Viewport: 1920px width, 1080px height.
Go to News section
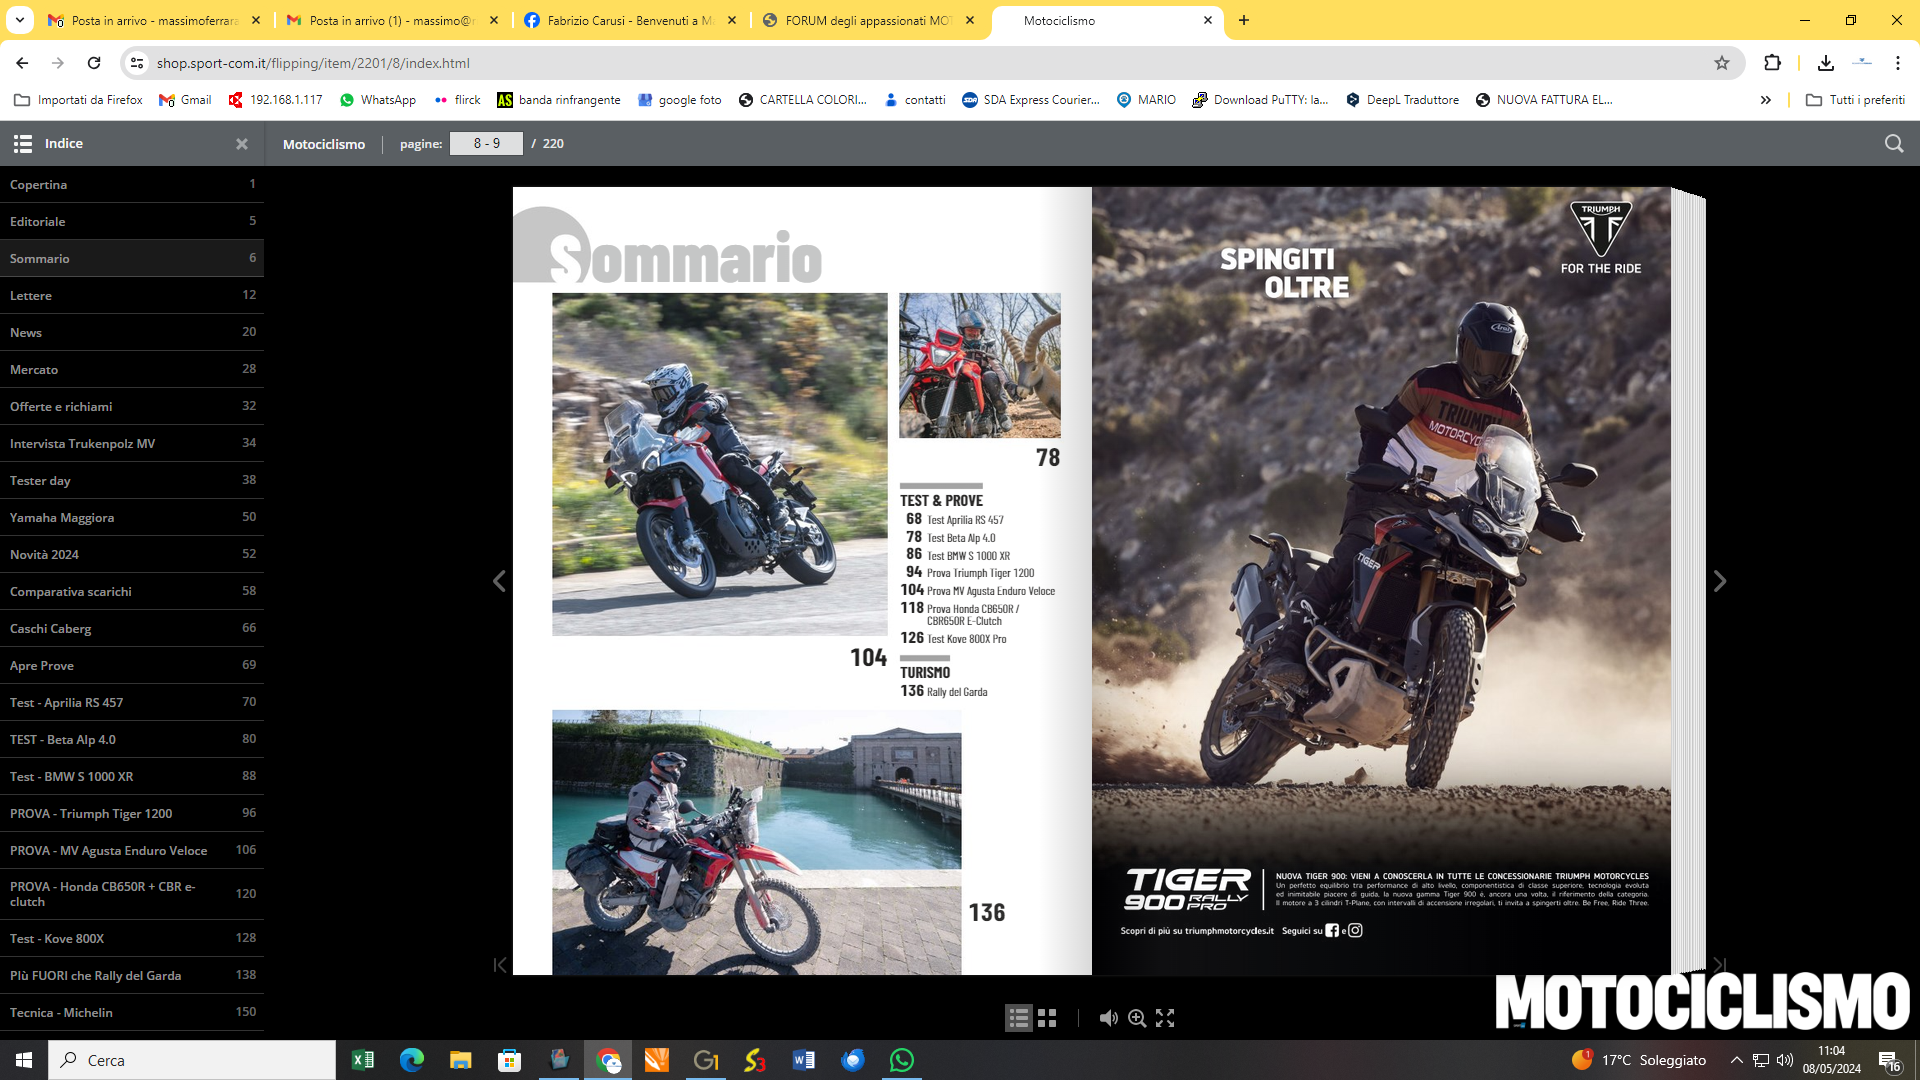(132, 332)
